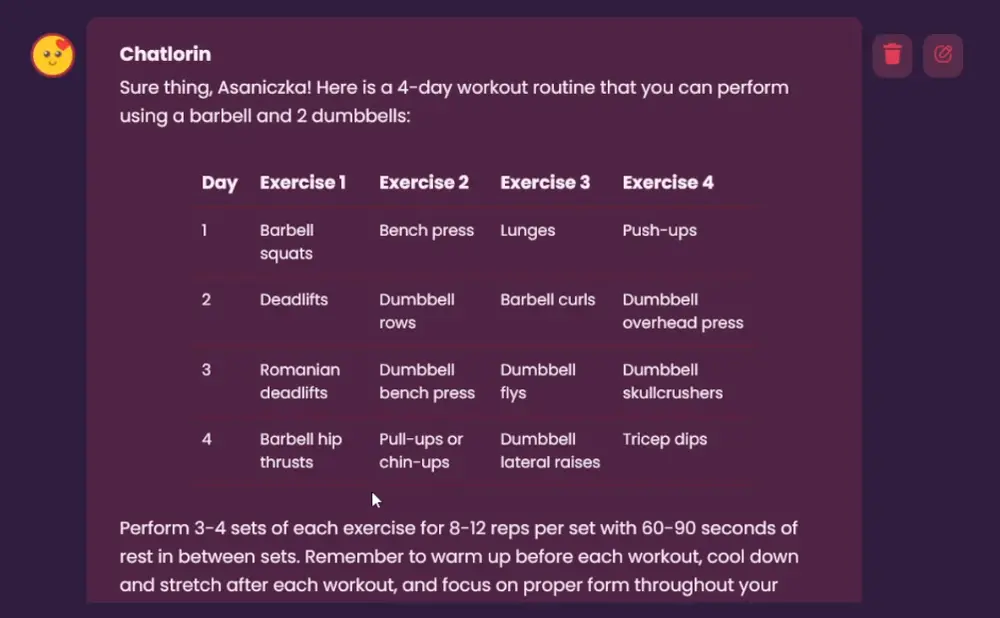Select Dumbbell lateral raises in row 4
Screen dimensions: 1000x618
point(549,451)
